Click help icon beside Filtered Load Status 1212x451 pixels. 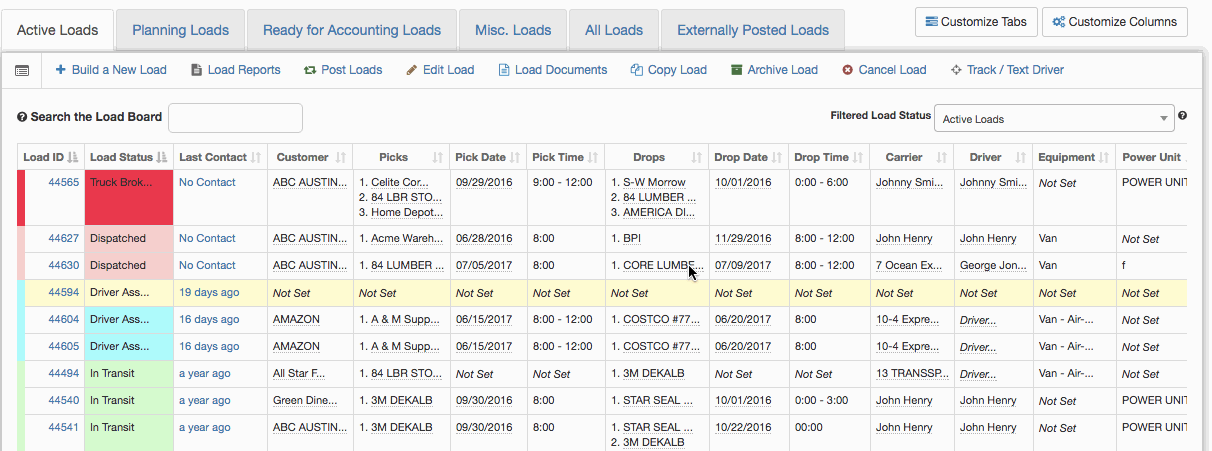pos(1183,116)
